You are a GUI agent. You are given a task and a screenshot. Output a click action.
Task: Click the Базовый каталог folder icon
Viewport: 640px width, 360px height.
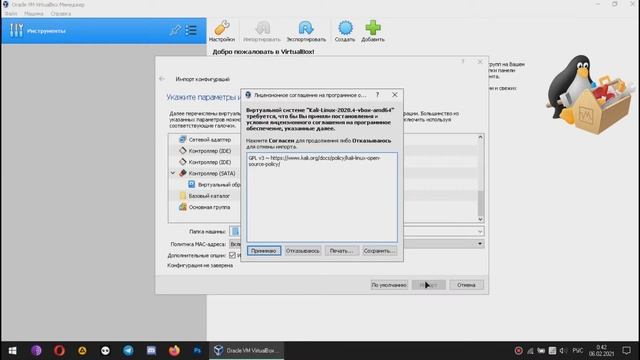tap(182, 196)
